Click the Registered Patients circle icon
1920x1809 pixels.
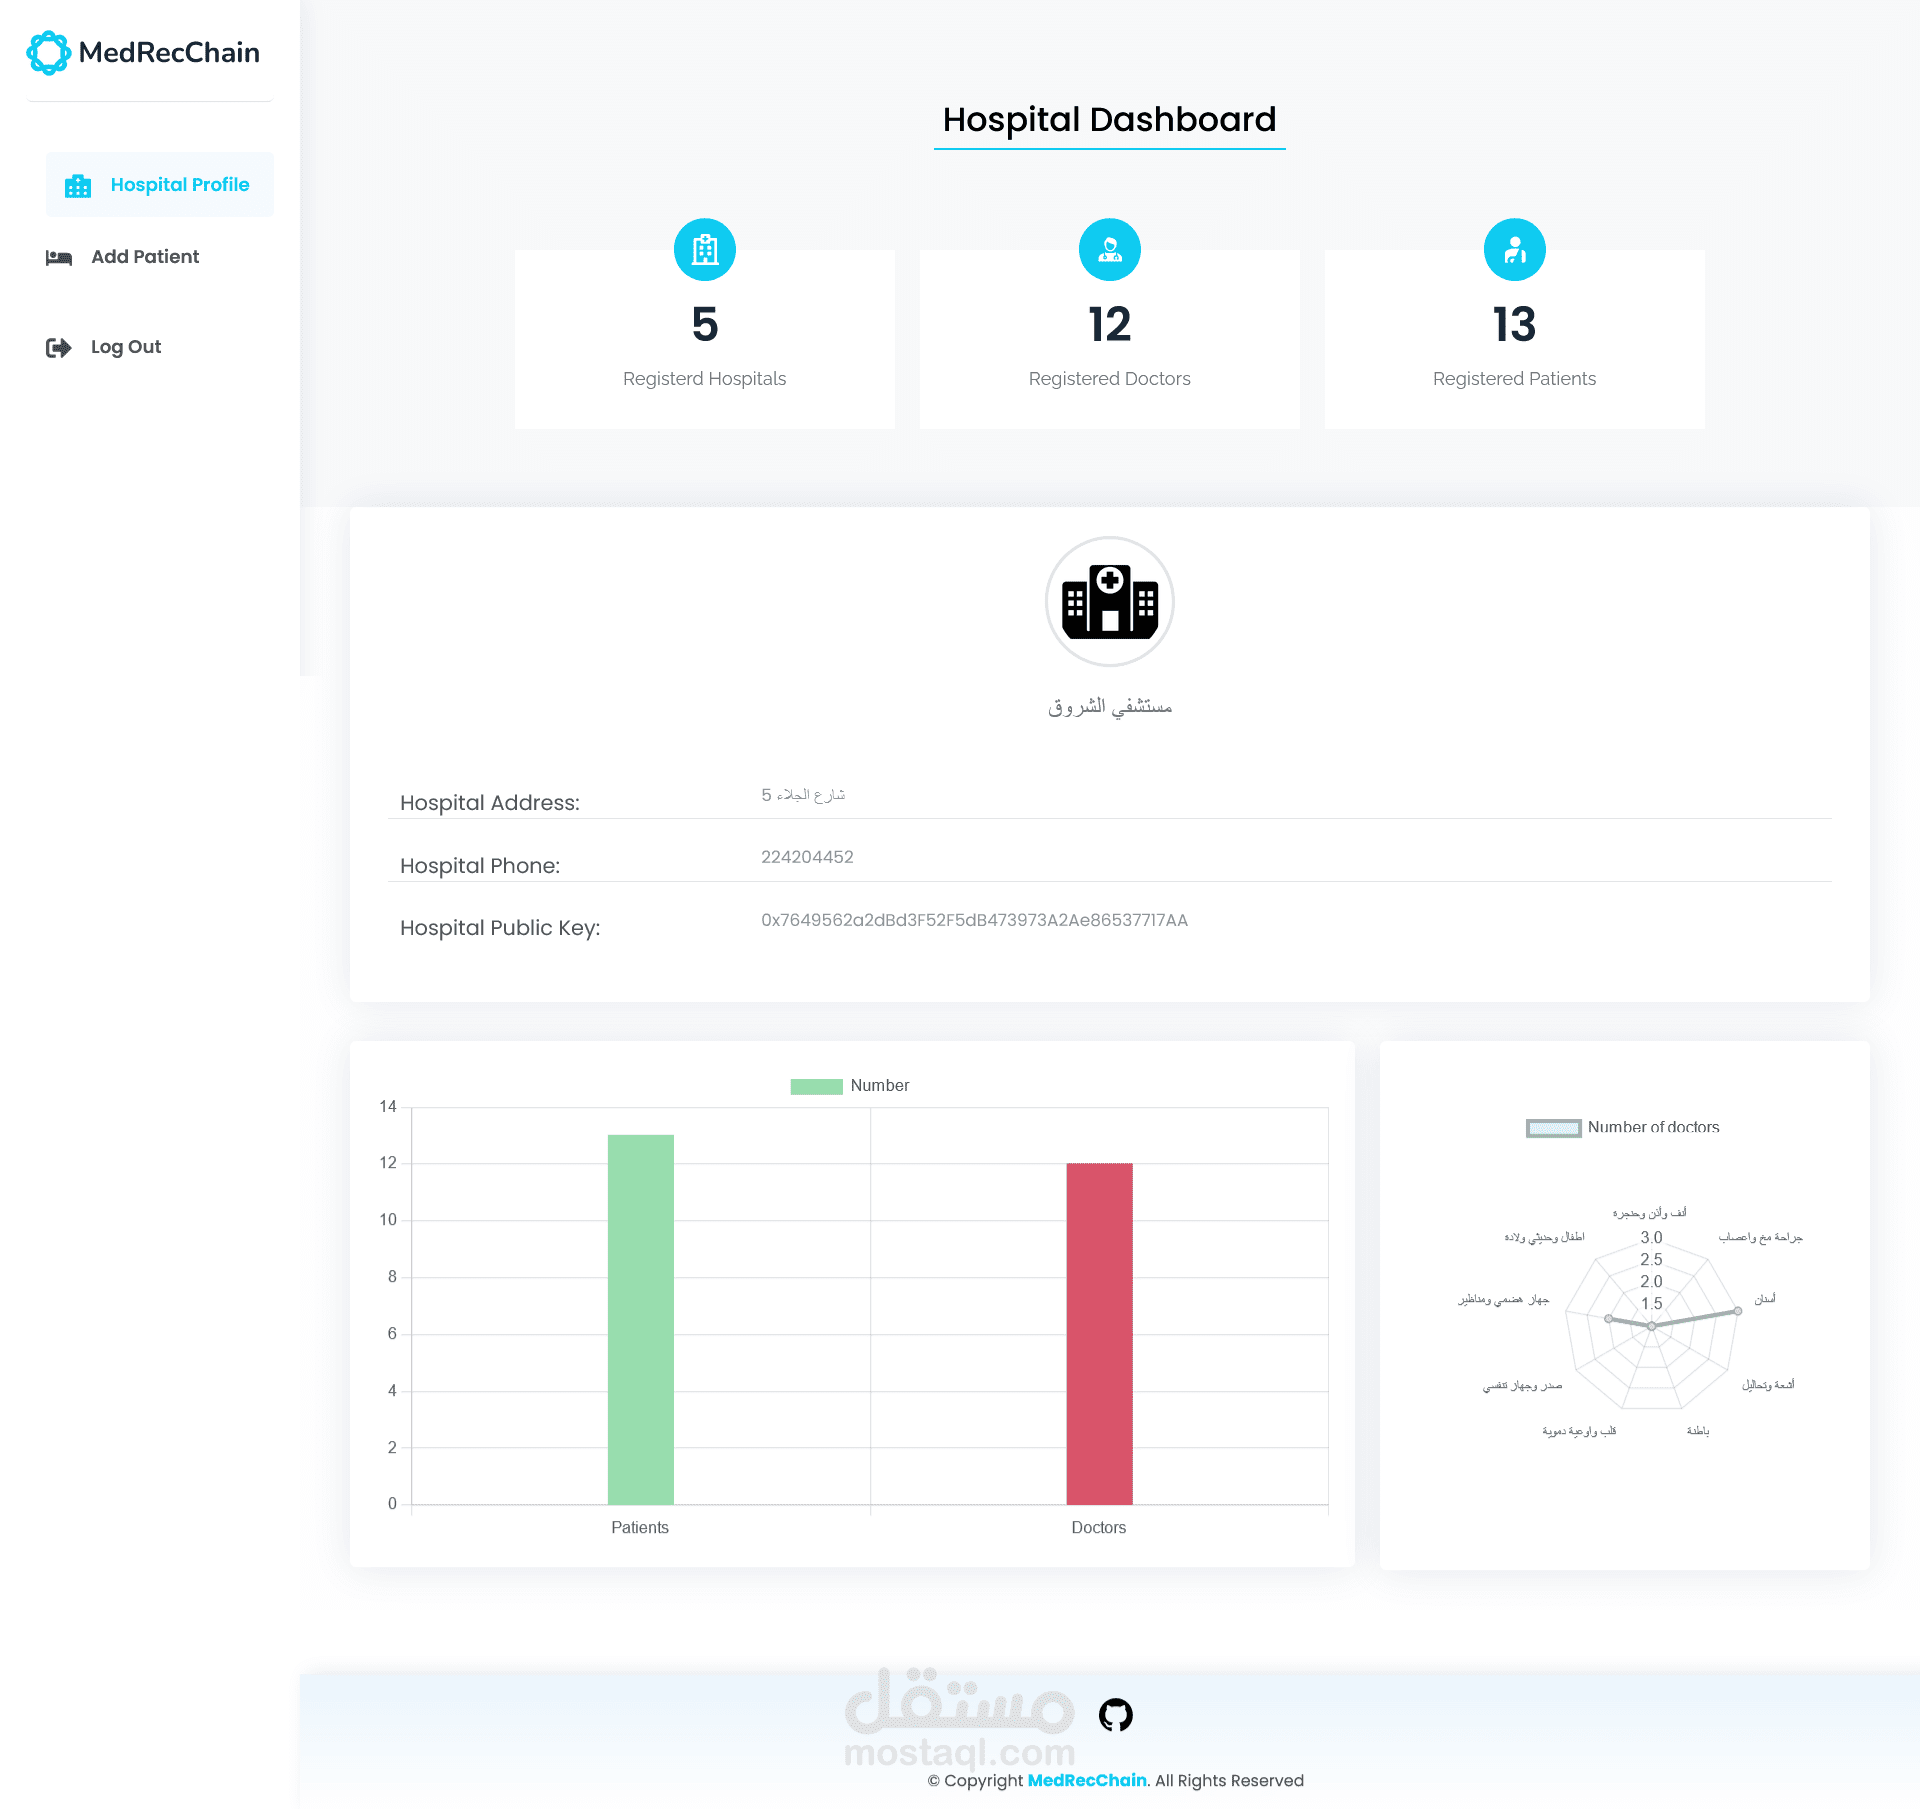point(1514,249)
